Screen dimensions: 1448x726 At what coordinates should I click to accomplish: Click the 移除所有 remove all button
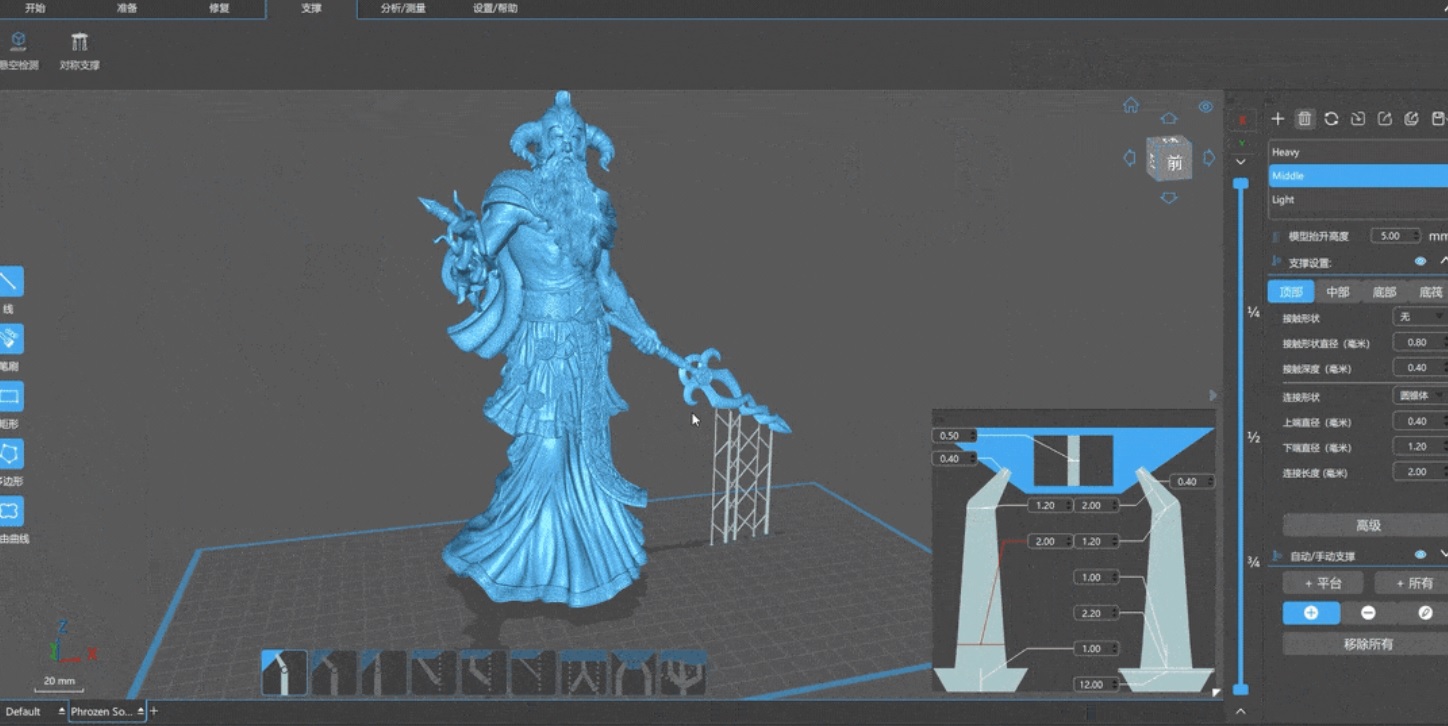(x=1367, y=644)
